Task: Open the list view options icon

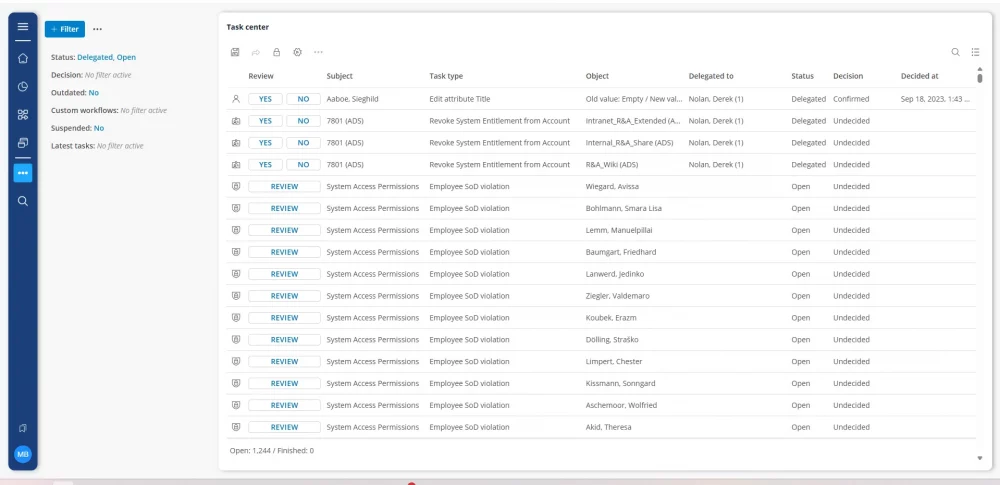Action: pyautogui.click(x=976, y=52)
